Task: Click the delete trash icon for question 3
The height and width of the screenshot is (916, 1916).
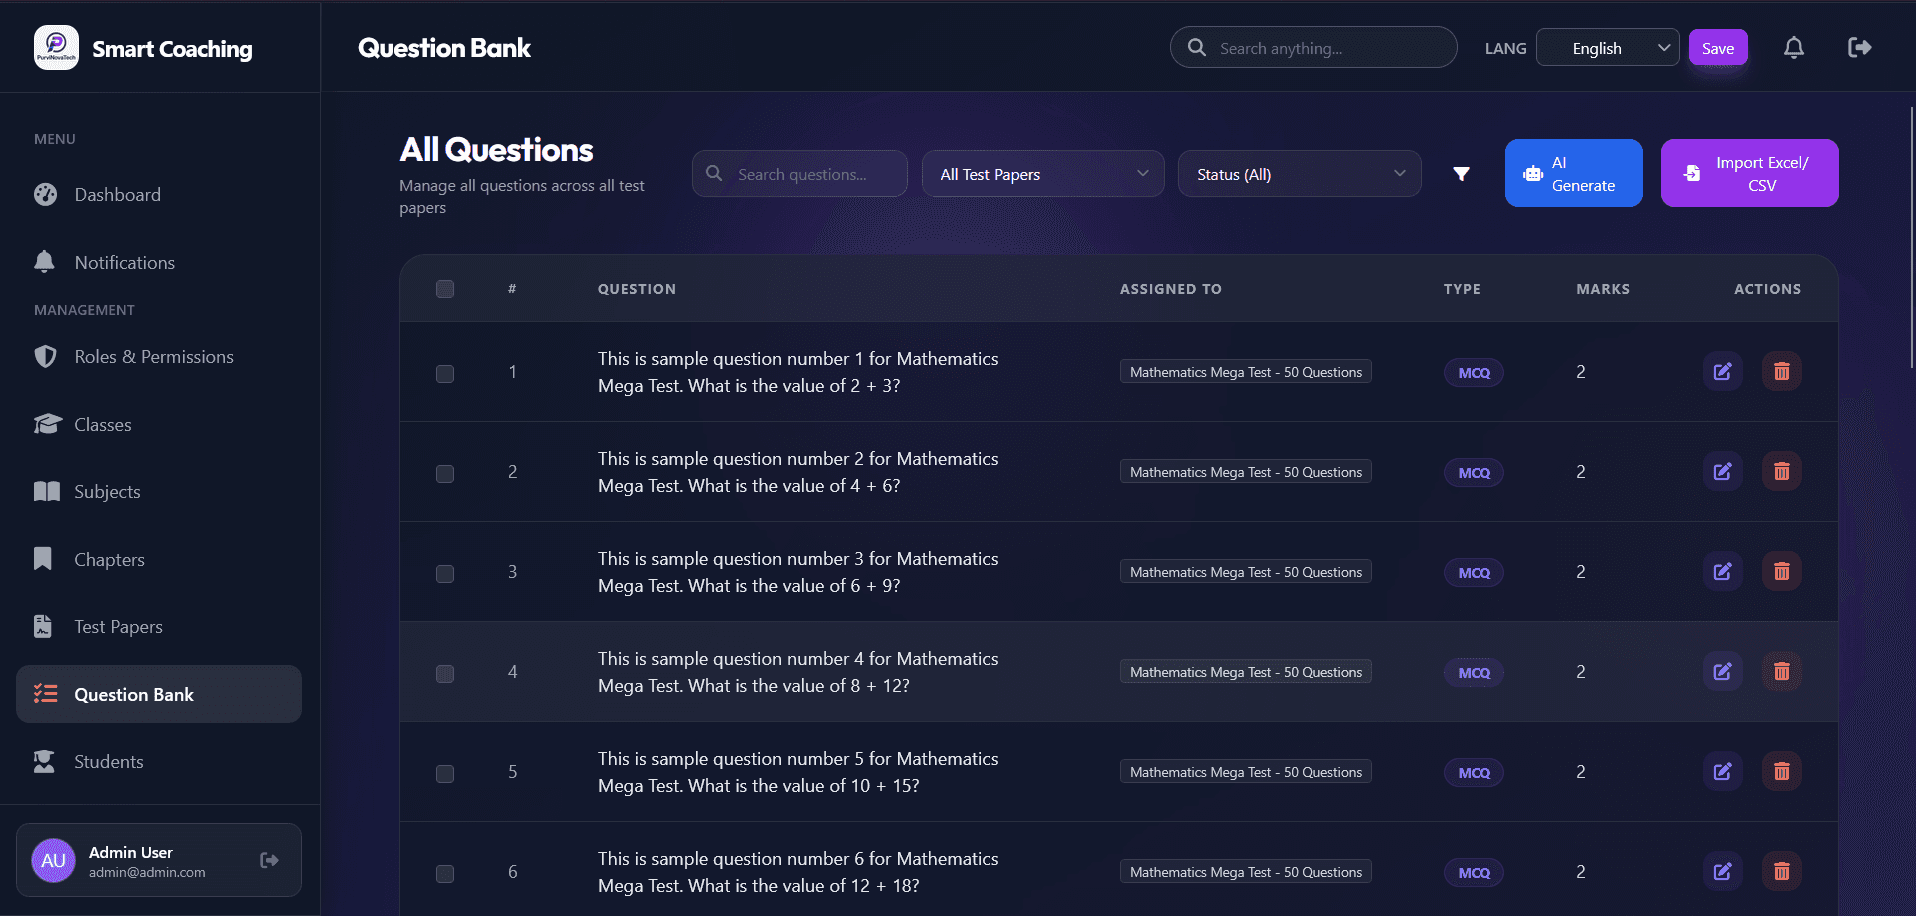Action: click(1781, 571)
